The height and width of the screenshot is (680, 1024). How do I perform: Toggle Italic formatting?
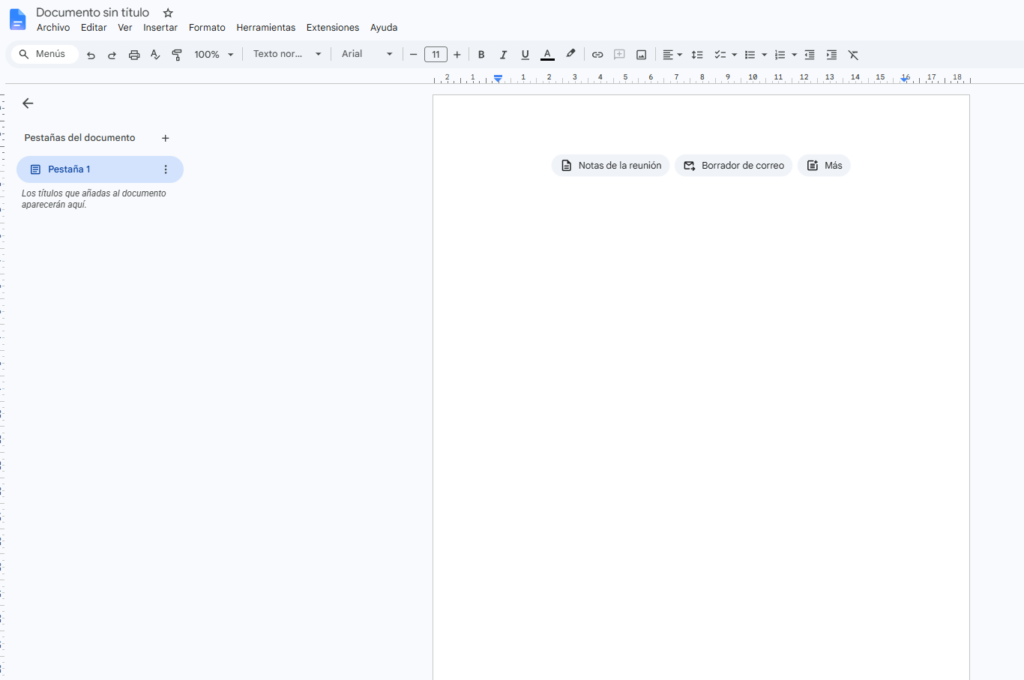503,55
